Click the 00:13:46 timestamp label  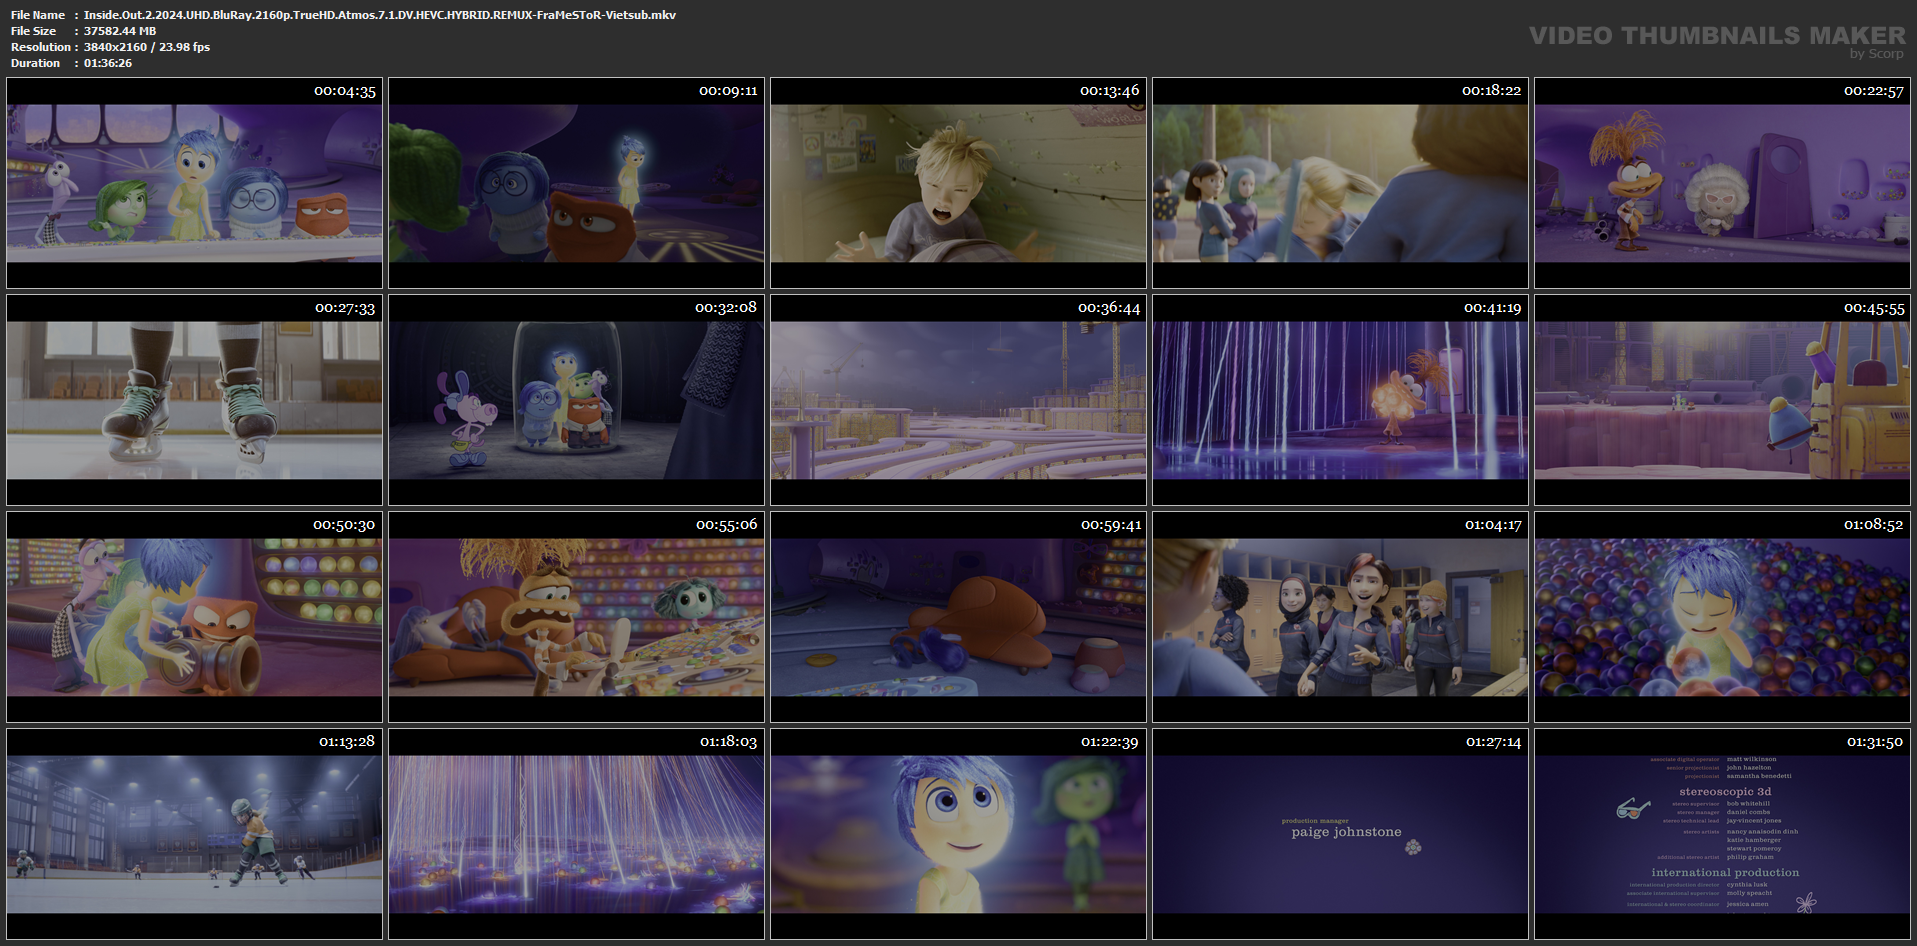click(x=1110, y=91)
